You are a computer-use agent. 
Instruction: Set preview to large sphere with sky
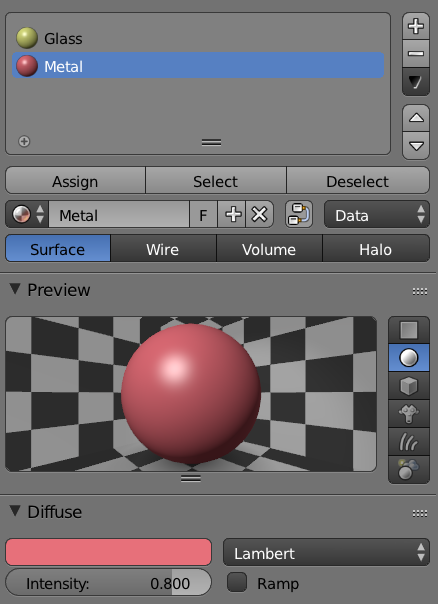coord(409,470)
